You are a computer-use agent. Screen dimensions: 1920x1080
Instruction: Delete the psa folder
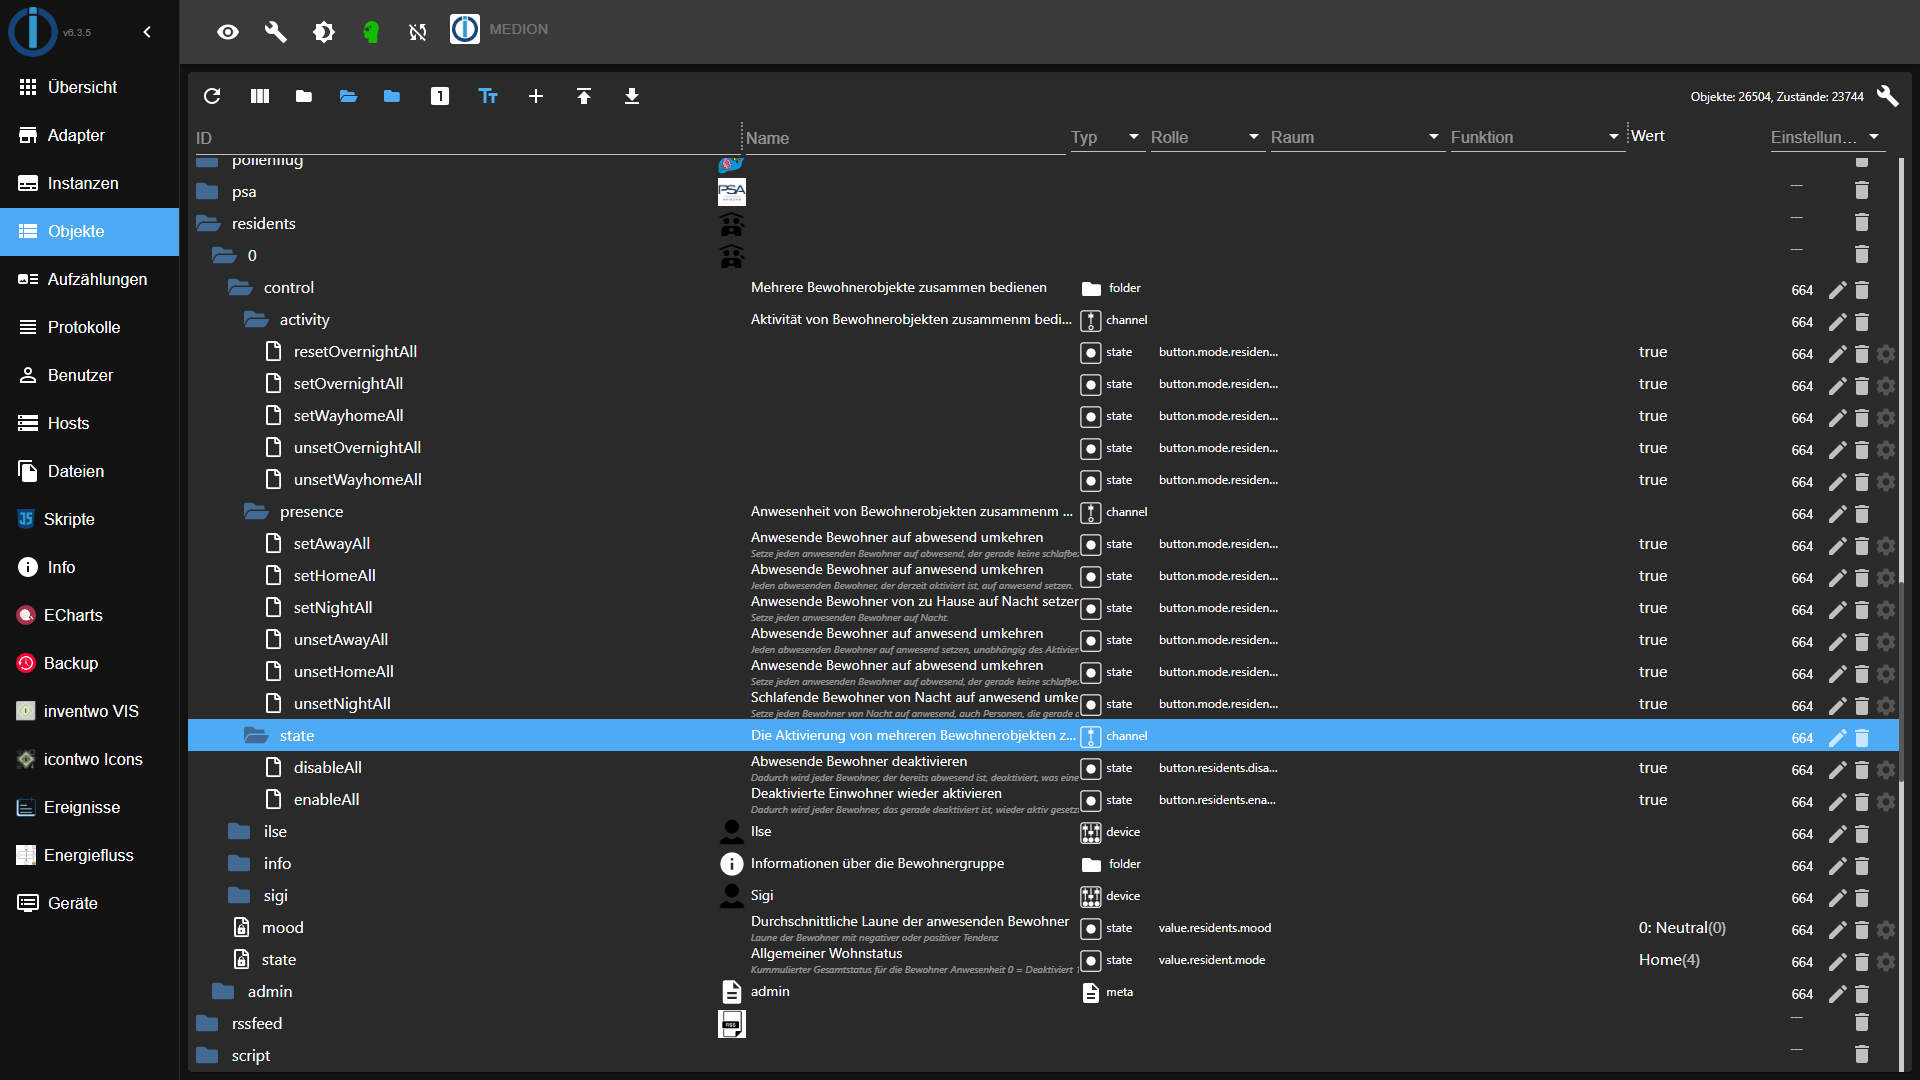1862,190
